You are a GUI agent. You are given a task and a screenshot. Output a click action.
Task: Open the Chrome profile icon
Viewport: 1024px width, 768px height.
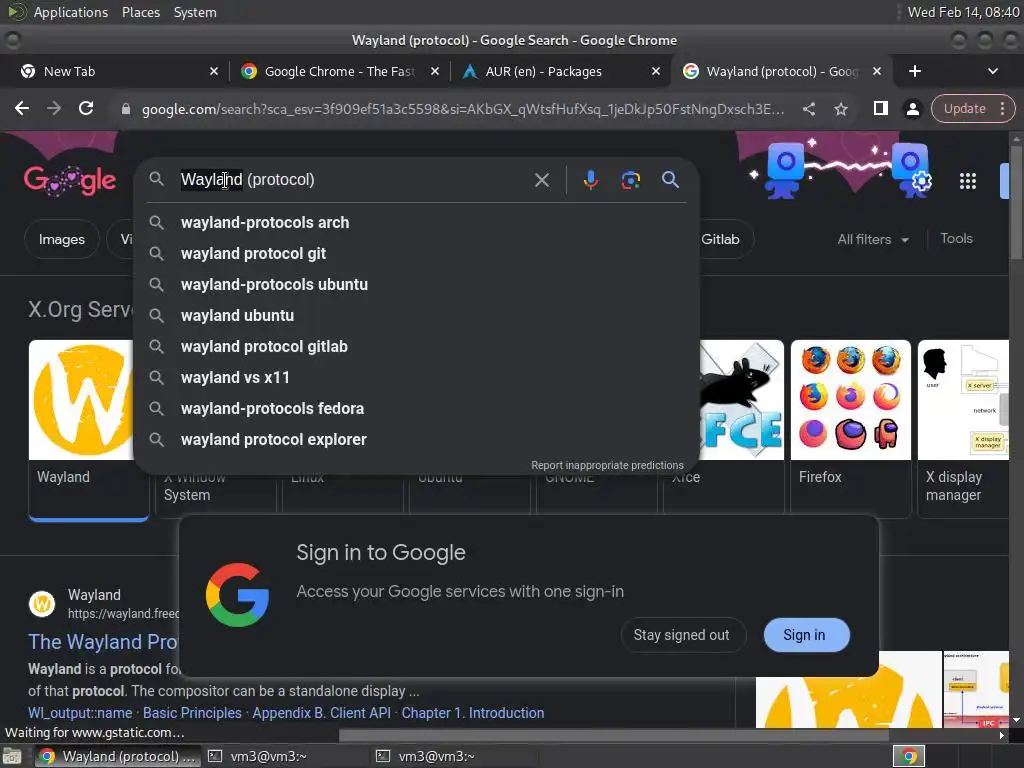click(x=912, y=109)
